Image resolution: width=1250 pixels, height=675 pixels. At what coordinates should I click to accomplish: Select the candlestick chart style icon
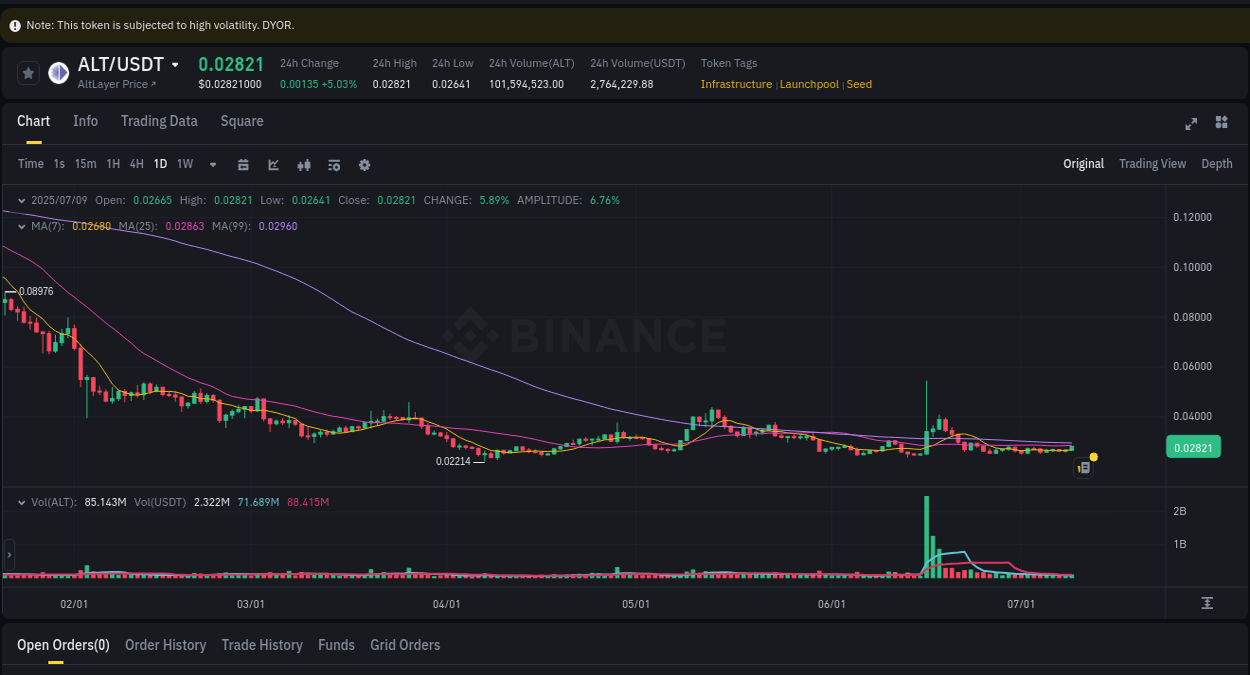click(x=304, y=164)
